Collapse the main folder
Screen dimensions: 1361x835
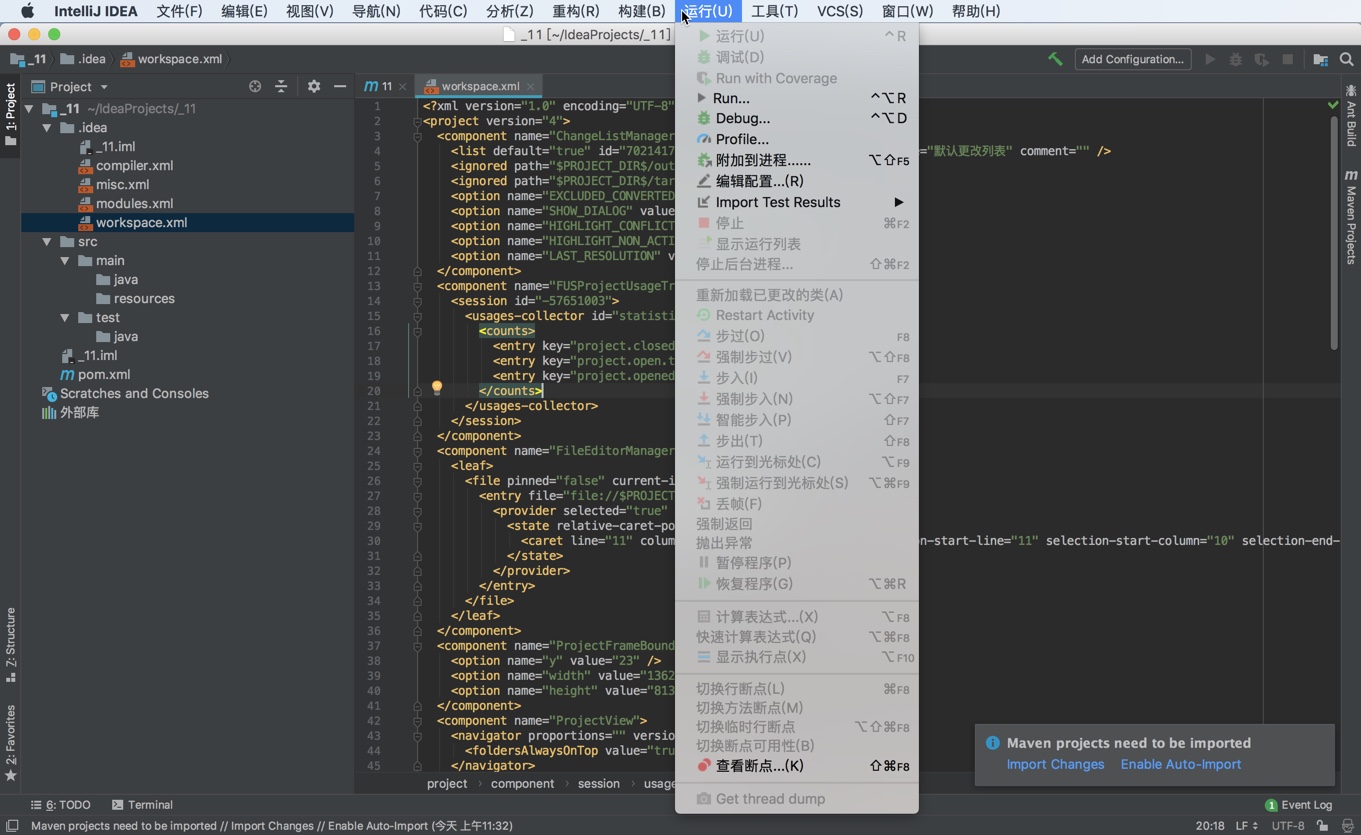coord(65,261)
